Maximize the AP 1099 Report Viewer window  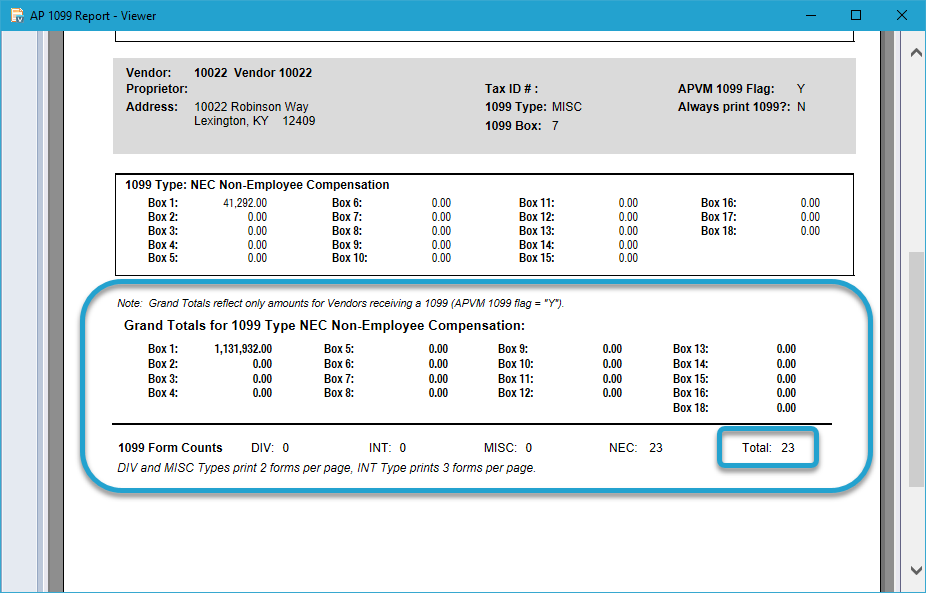coord(856,15)
